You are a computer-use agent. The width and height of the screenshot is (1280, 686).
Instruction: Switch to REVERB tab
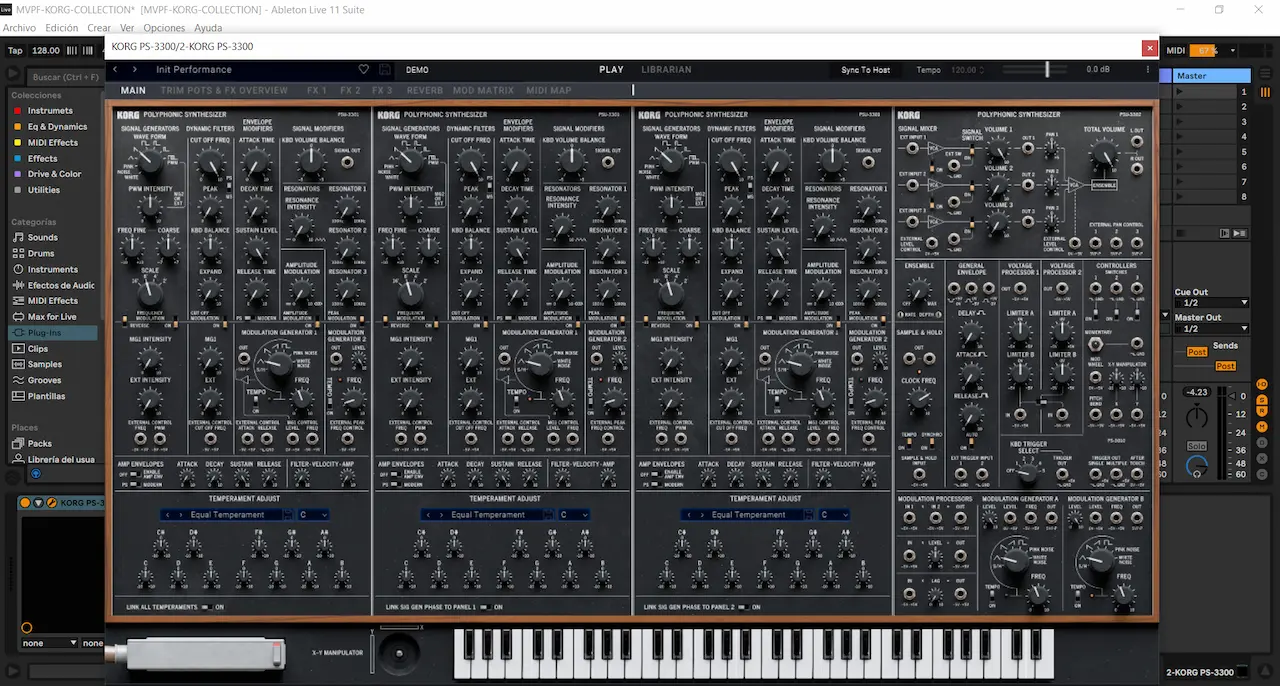point(425,90)
